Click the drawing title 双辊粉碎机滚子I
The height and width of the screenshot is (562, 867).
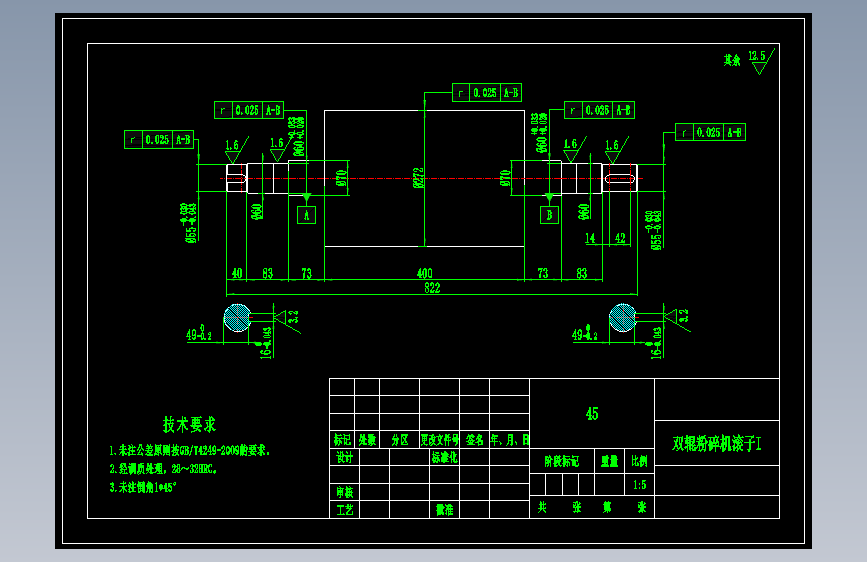point(717,444)
